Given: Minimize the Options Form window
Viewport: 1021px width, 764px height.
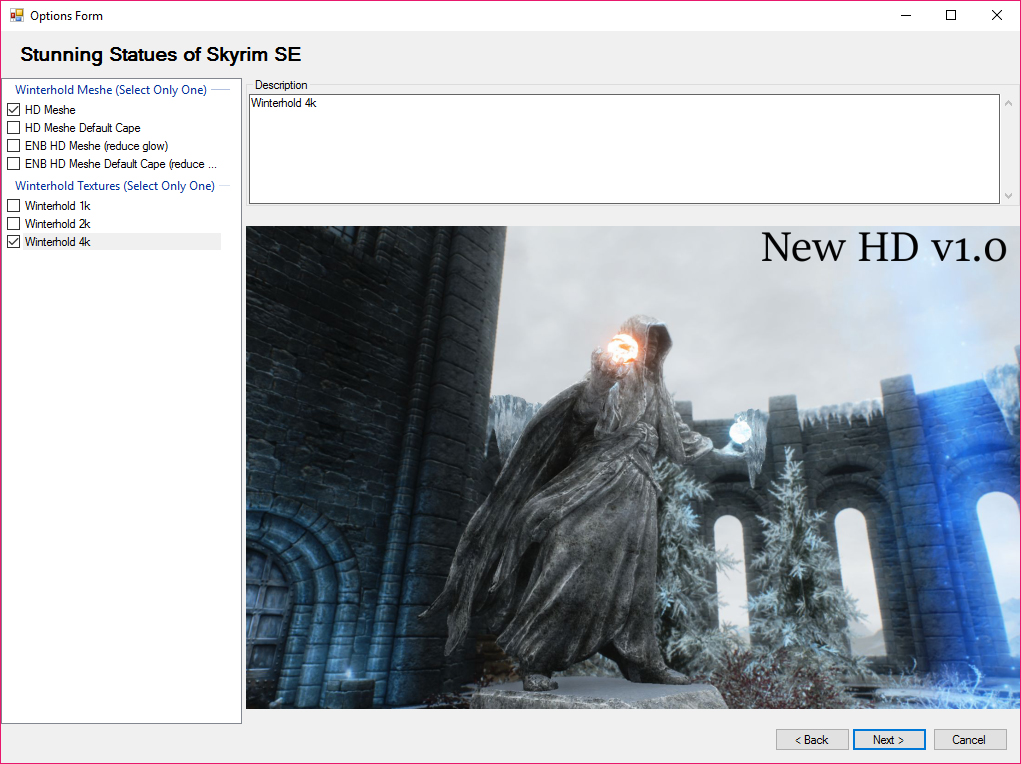Looking at the screenshot, I should click(906, 15).
